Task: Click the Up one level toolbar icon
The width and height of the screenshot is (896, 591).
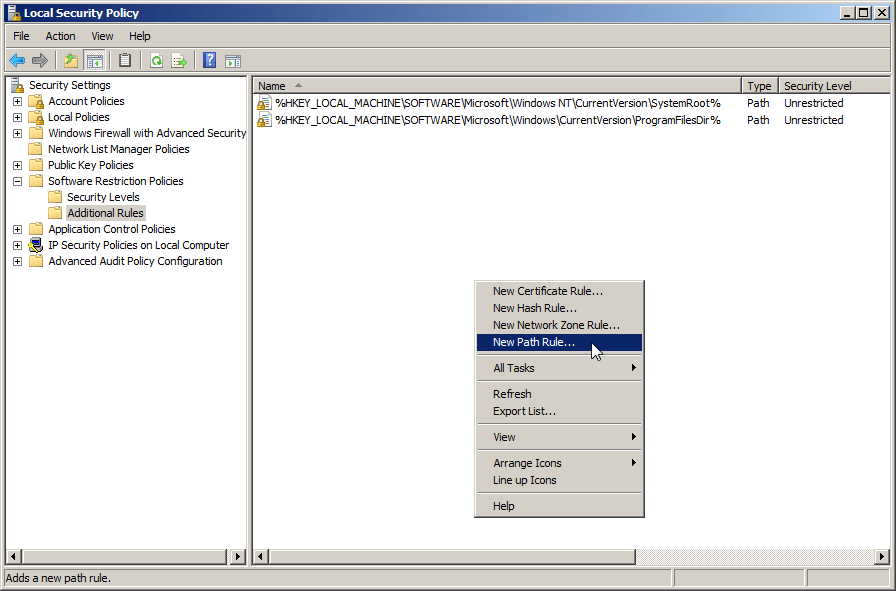Action: coord(71,60)
